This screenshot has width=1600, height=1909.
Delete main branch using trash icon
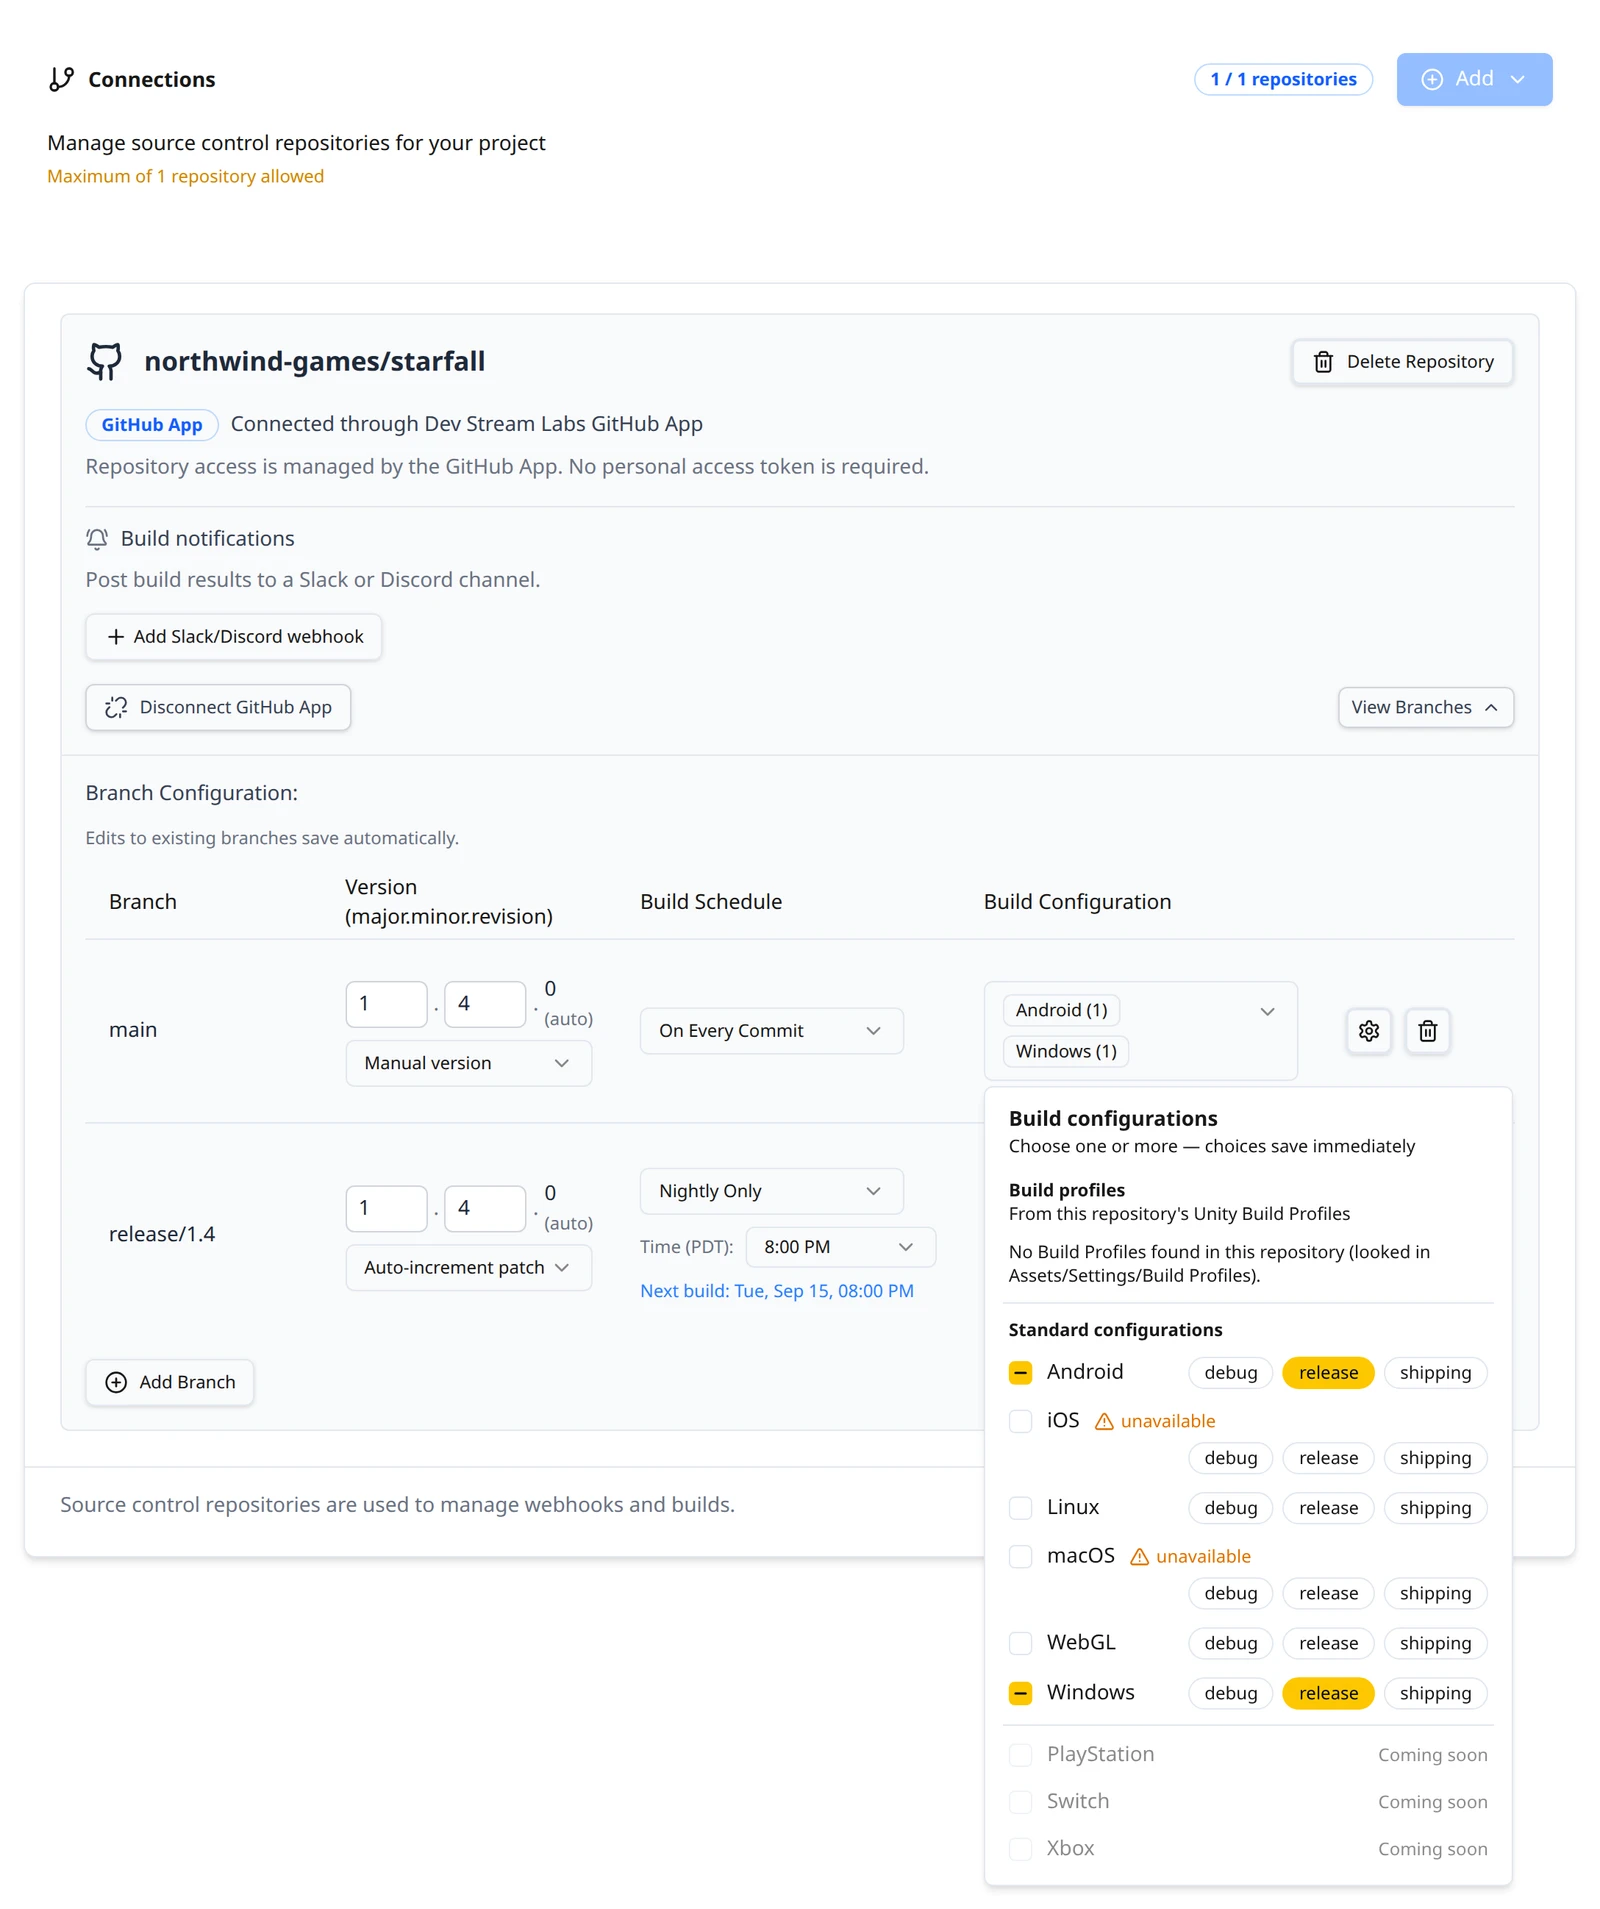point(1427,1030)
